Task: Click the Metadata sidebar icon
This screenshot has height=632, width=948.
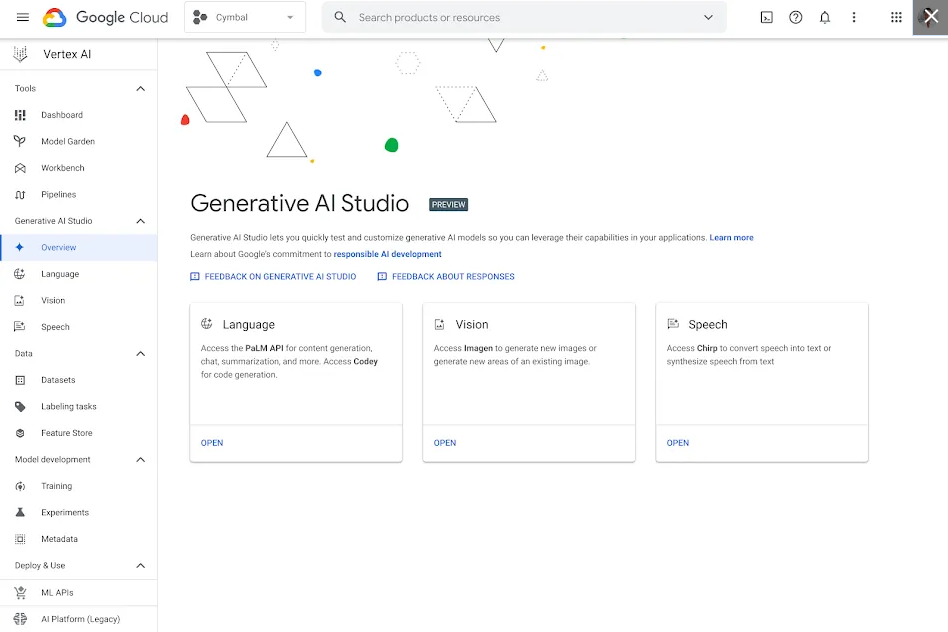Action: click(20, 539)
